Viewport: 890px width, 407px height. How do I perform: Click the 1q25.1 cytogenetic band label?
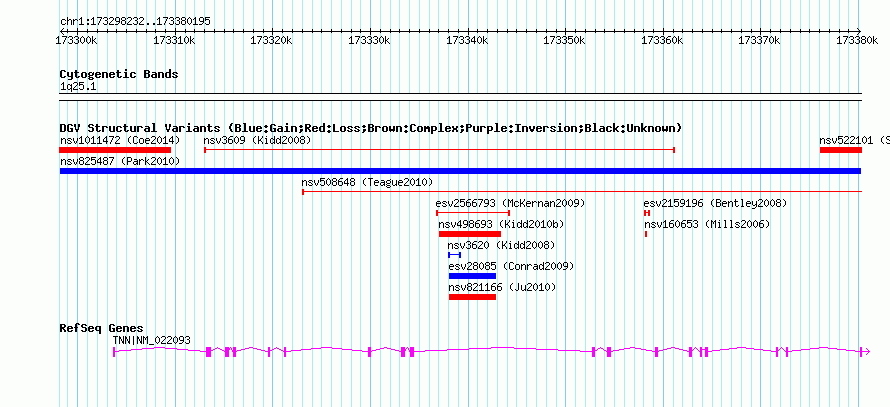pos(78,86)
